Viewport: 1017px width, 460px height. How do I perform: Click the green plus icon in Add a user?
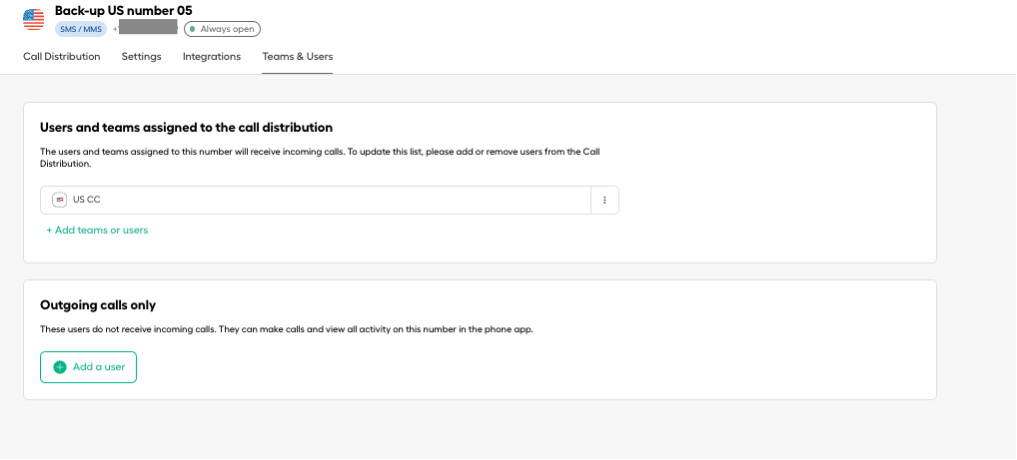[x=60, y=367]
